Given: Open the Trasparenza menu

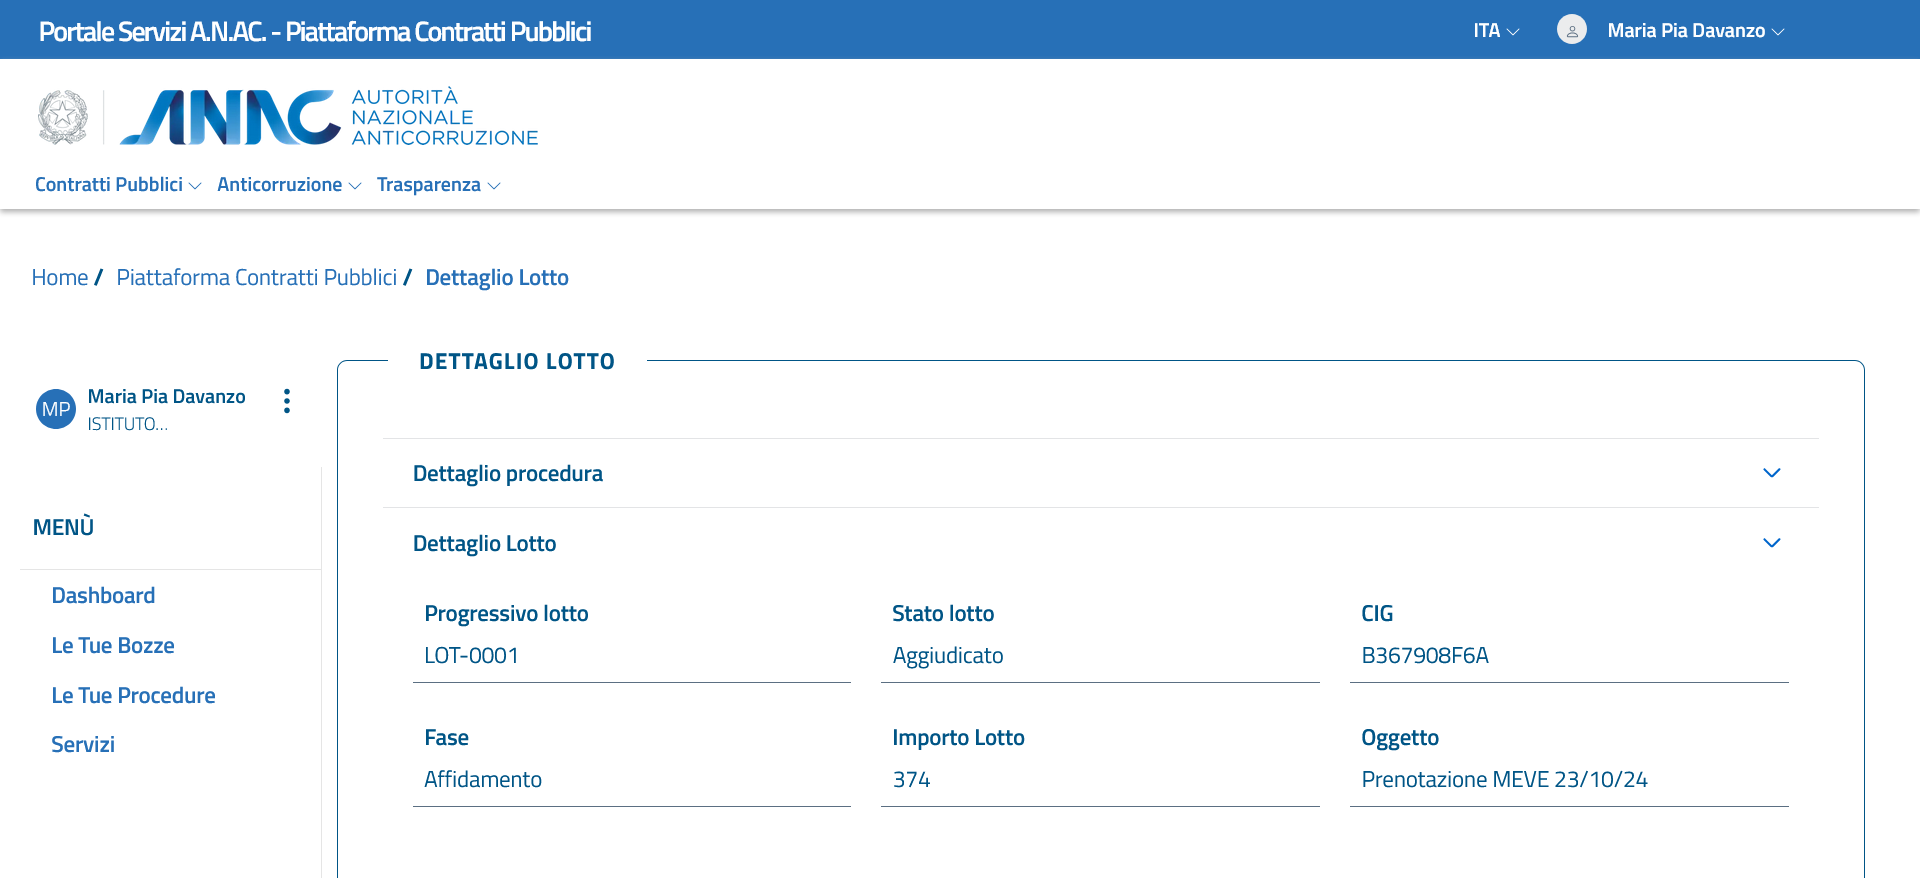Looking at the screenshot, I should coord(438,185).
